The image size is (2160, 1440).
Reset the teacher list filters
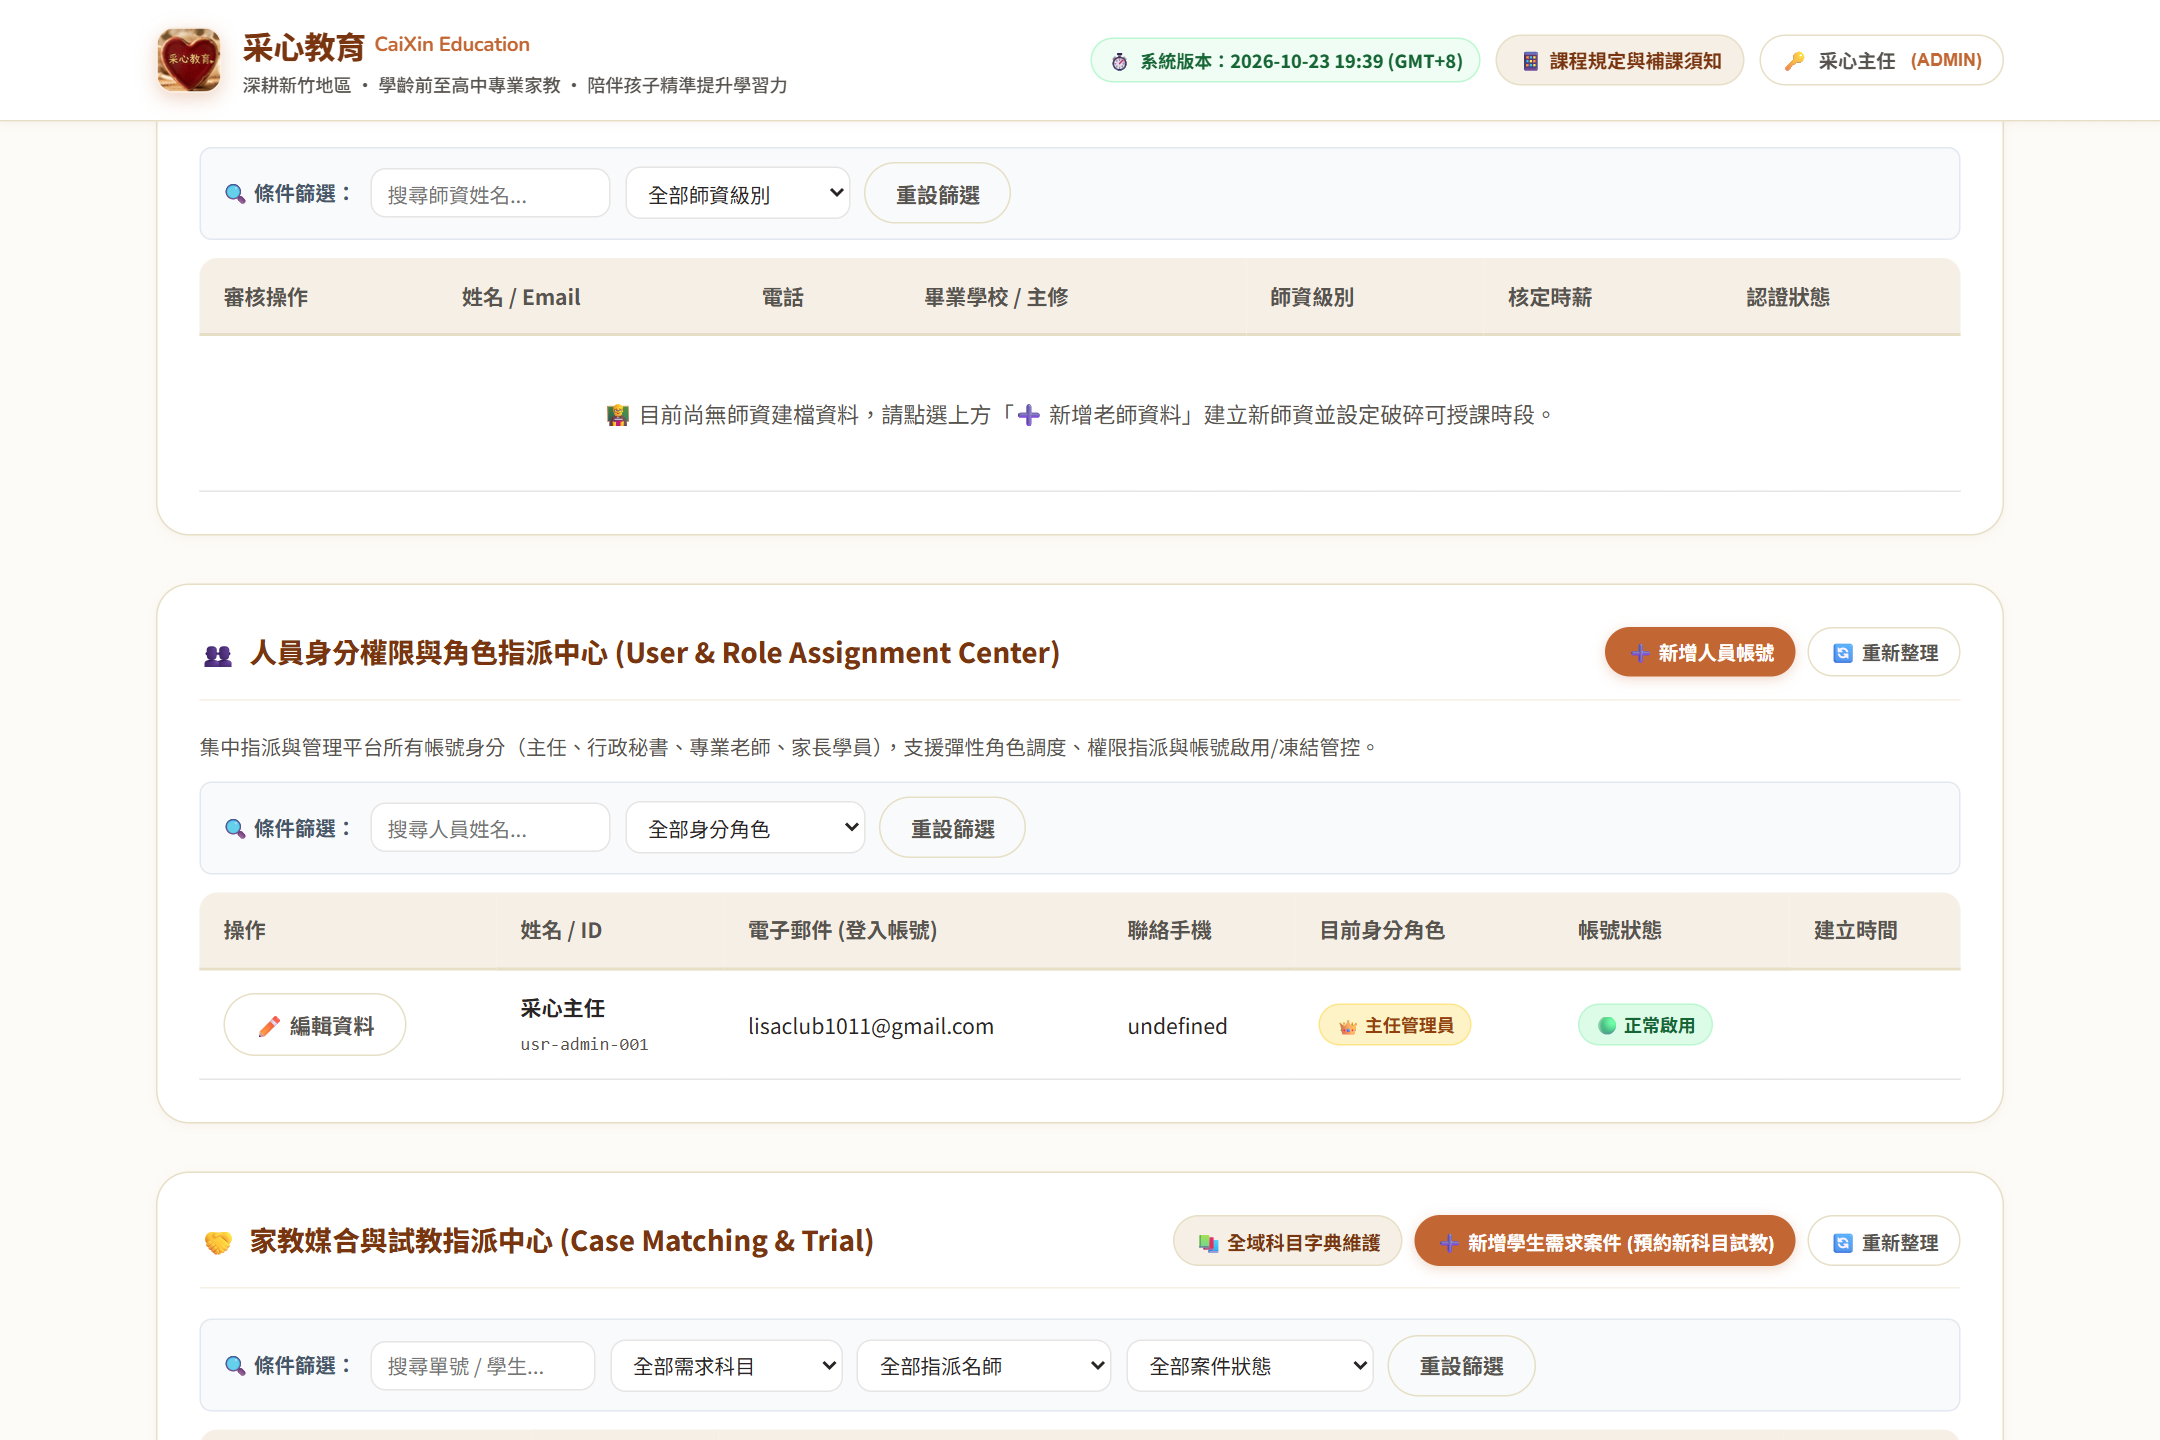[x=937, y=194]
